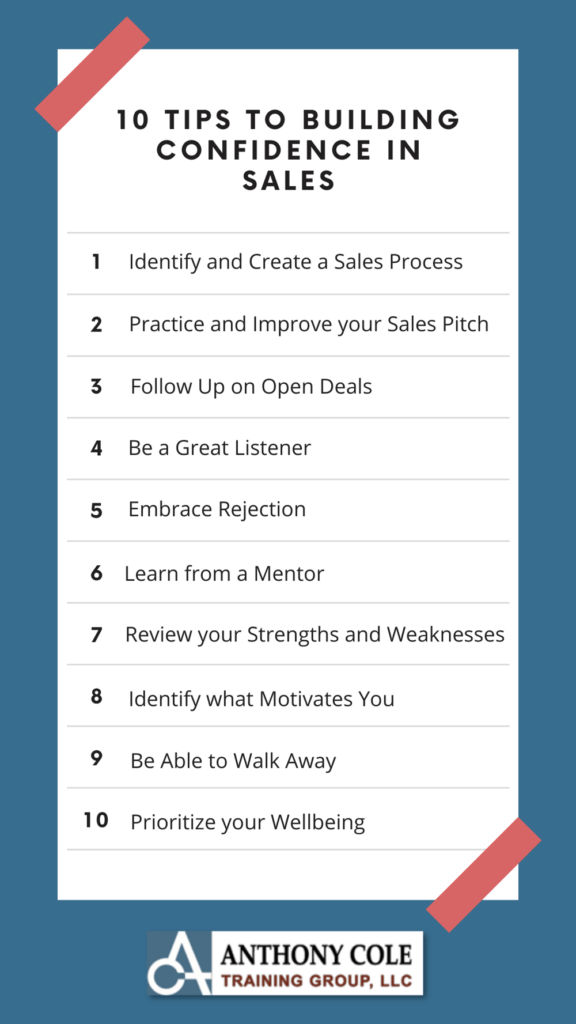Click "Identify what Motivates You" text
The width and height of the screenshot is (576, 1024).
tap(261, 699)
